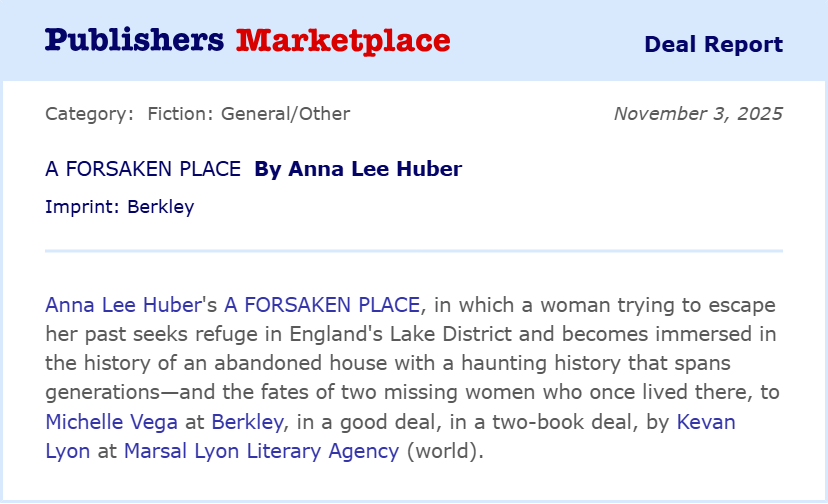
Task: Click the A FORSAKEN PLACE link in the description
Action: click(325, 304)
